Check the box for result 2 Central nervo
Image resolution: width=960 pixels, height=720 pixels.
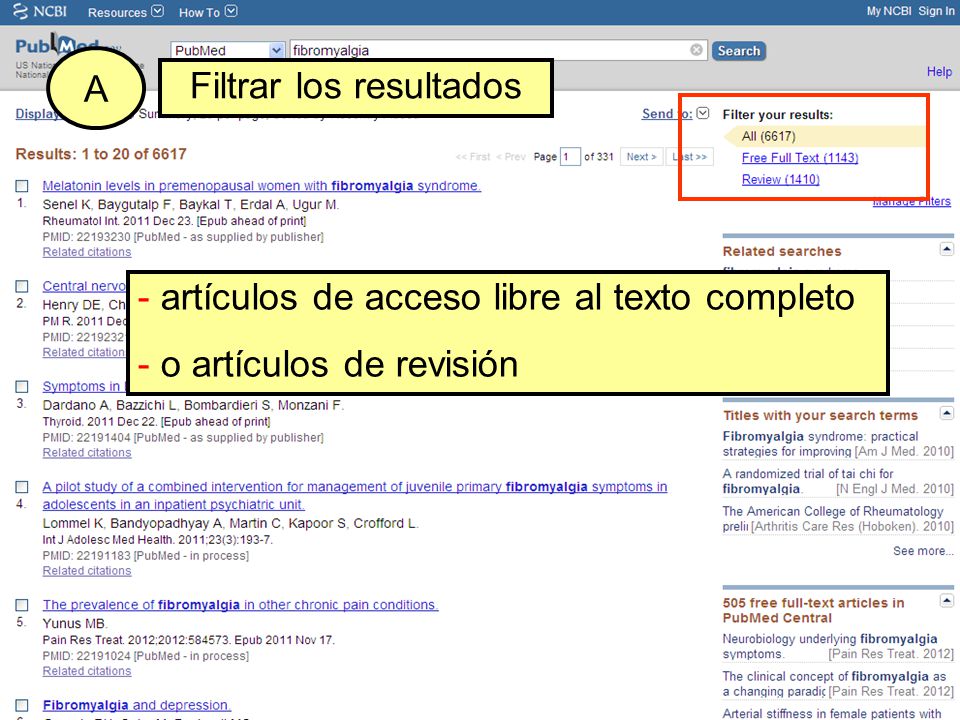22,286
